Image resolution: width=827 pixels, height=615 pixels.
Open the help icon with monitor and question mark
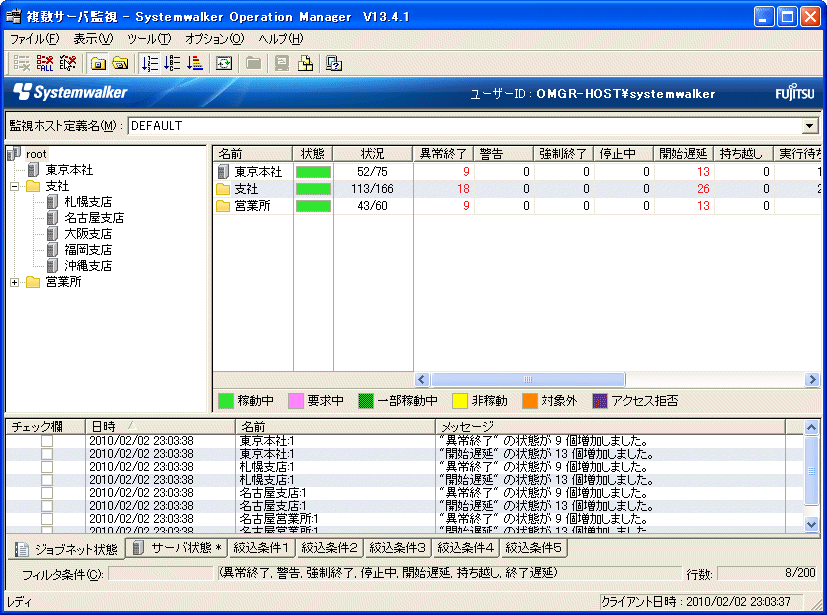(334, 63)
